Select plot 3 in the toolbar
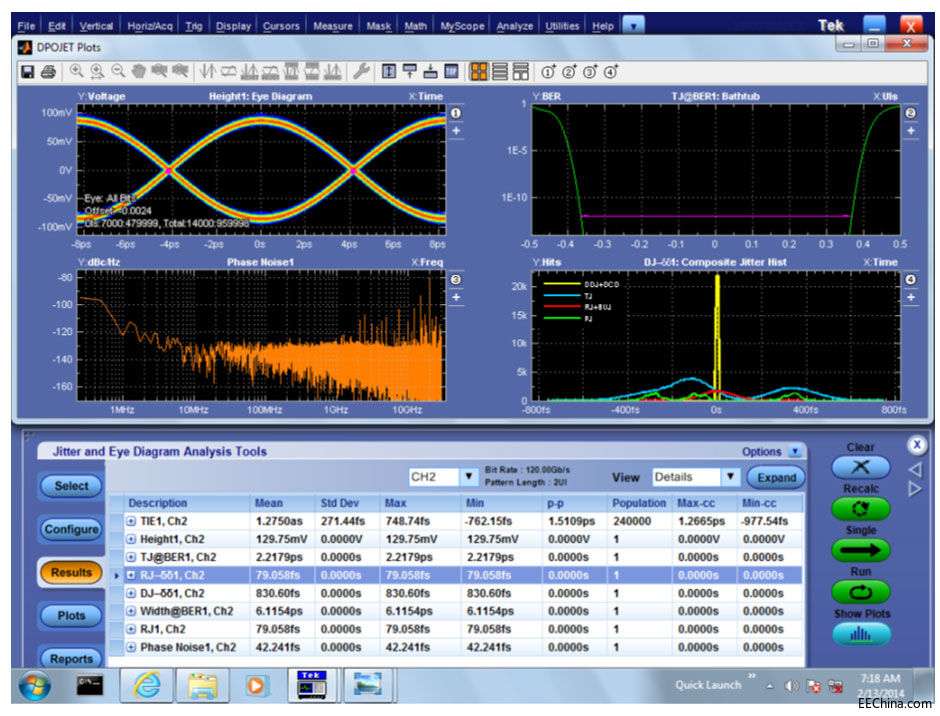940x716 pixels. pos(590,72)
